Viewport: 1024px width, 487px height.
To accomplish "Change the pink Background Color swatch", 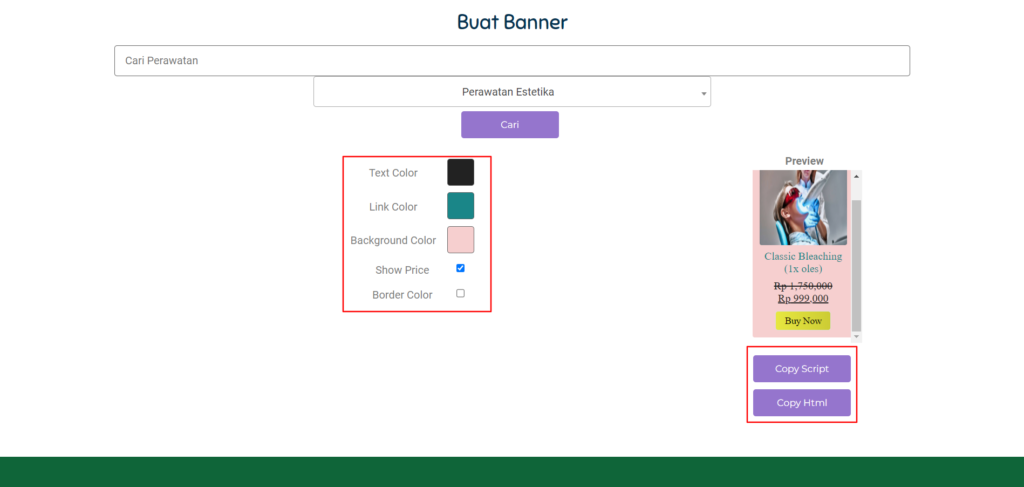I will coord(460,240).
